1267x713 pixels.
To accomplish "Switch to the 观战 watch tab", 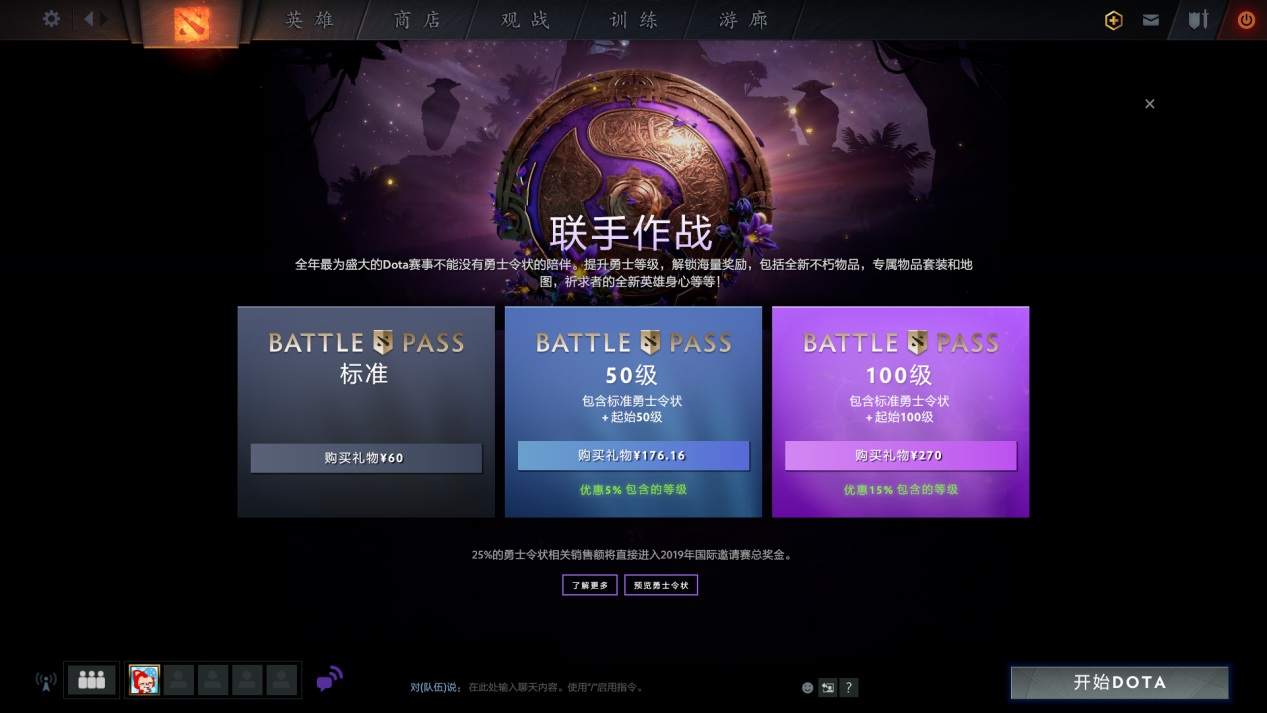I will (x=527, y=20).
